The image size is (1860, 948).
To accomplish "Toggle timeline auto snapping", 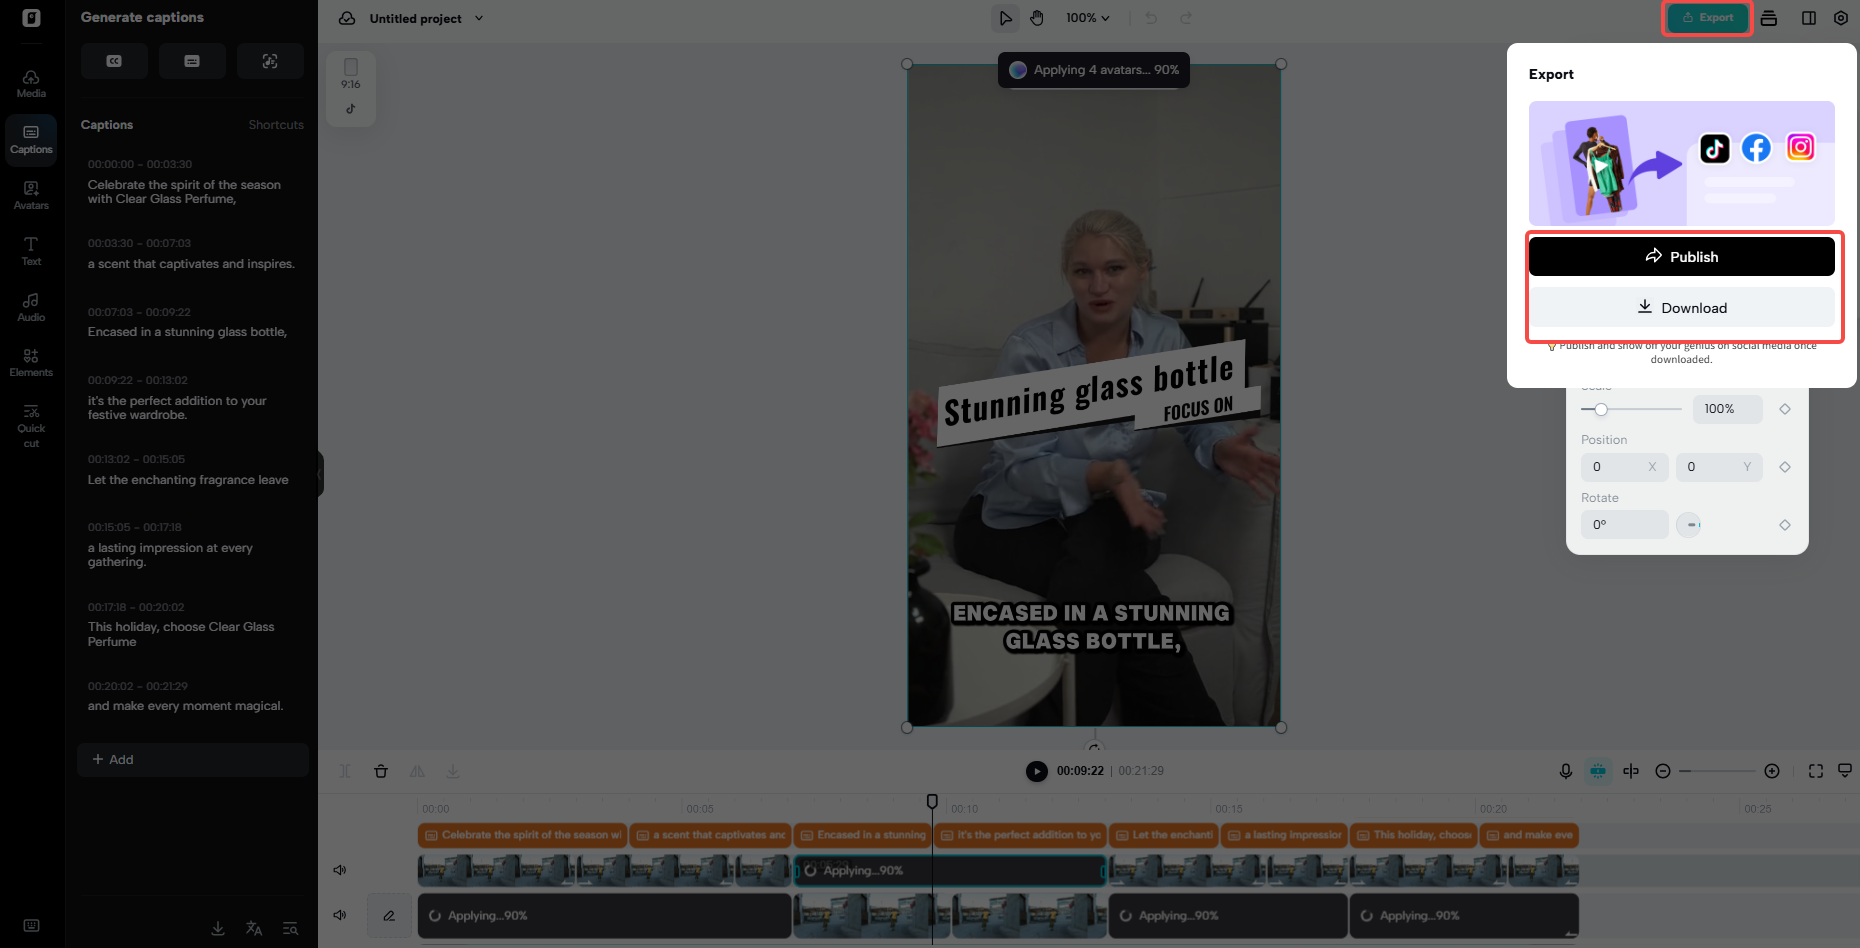I will tap(1598, 771).
